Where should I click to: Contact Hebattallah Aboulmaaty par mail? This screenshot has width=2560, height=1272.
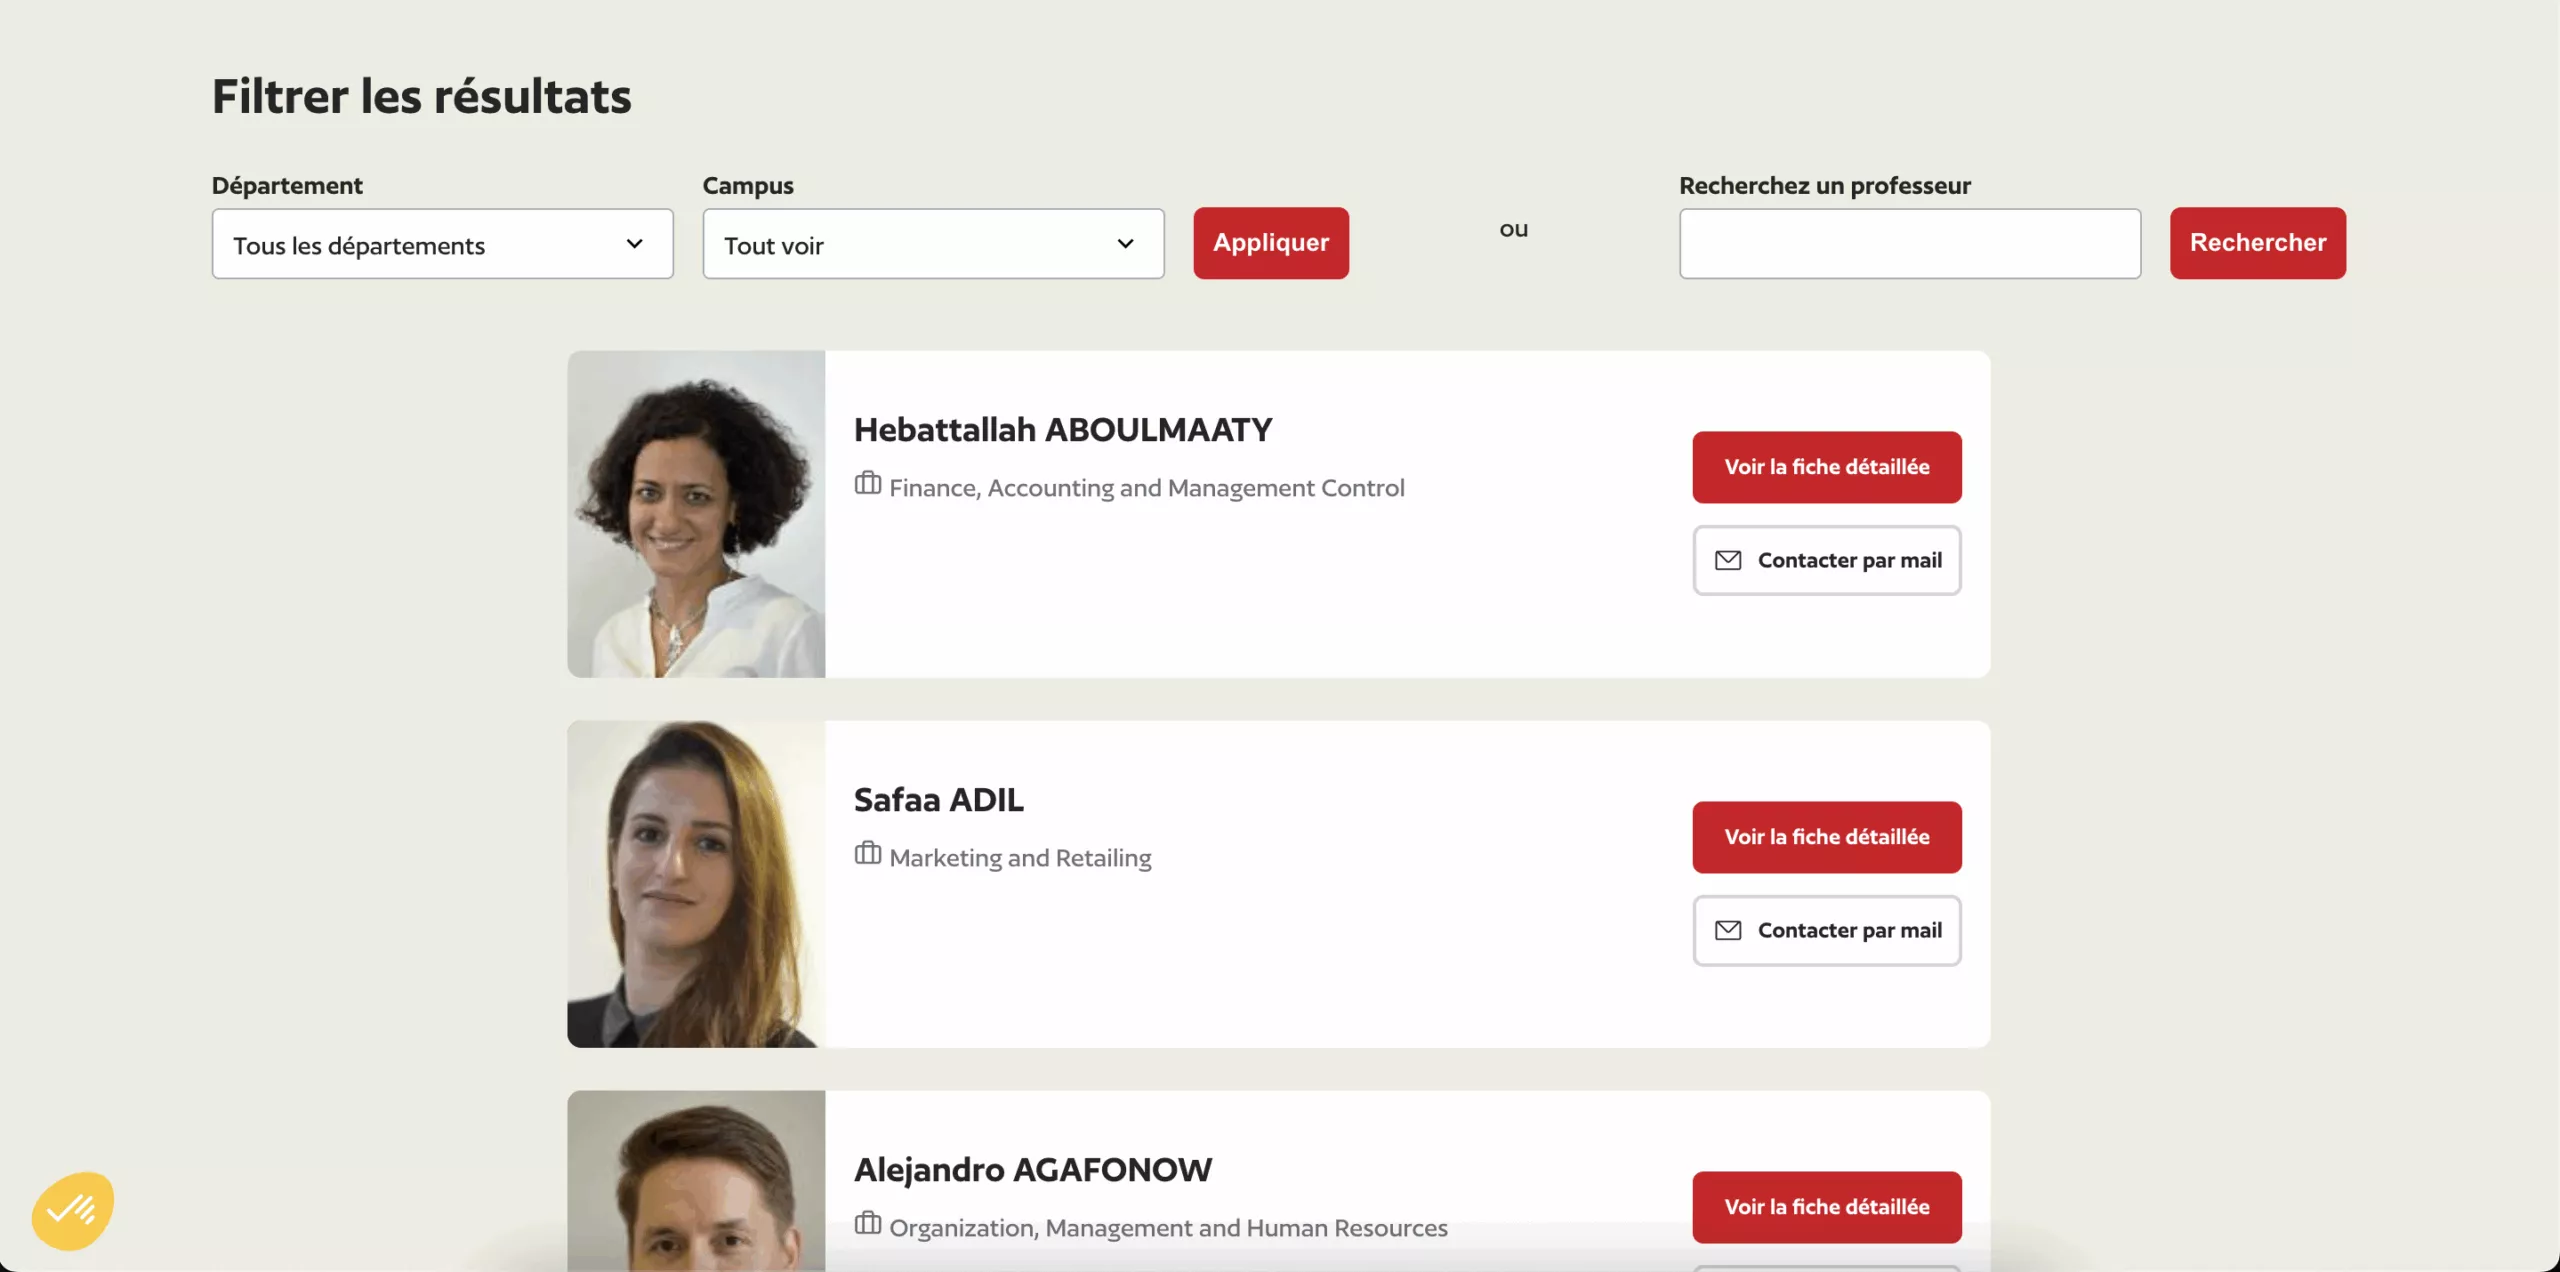[1827, 560]
